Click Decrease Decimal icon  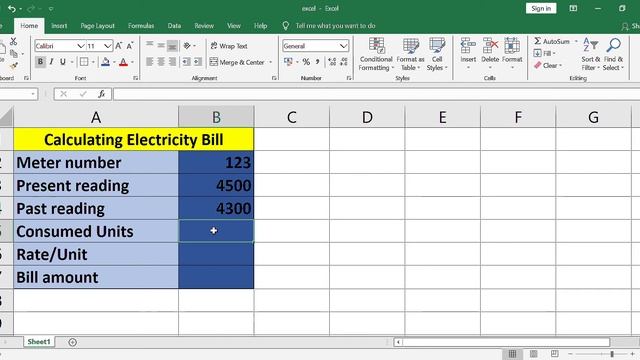(344, 62)
